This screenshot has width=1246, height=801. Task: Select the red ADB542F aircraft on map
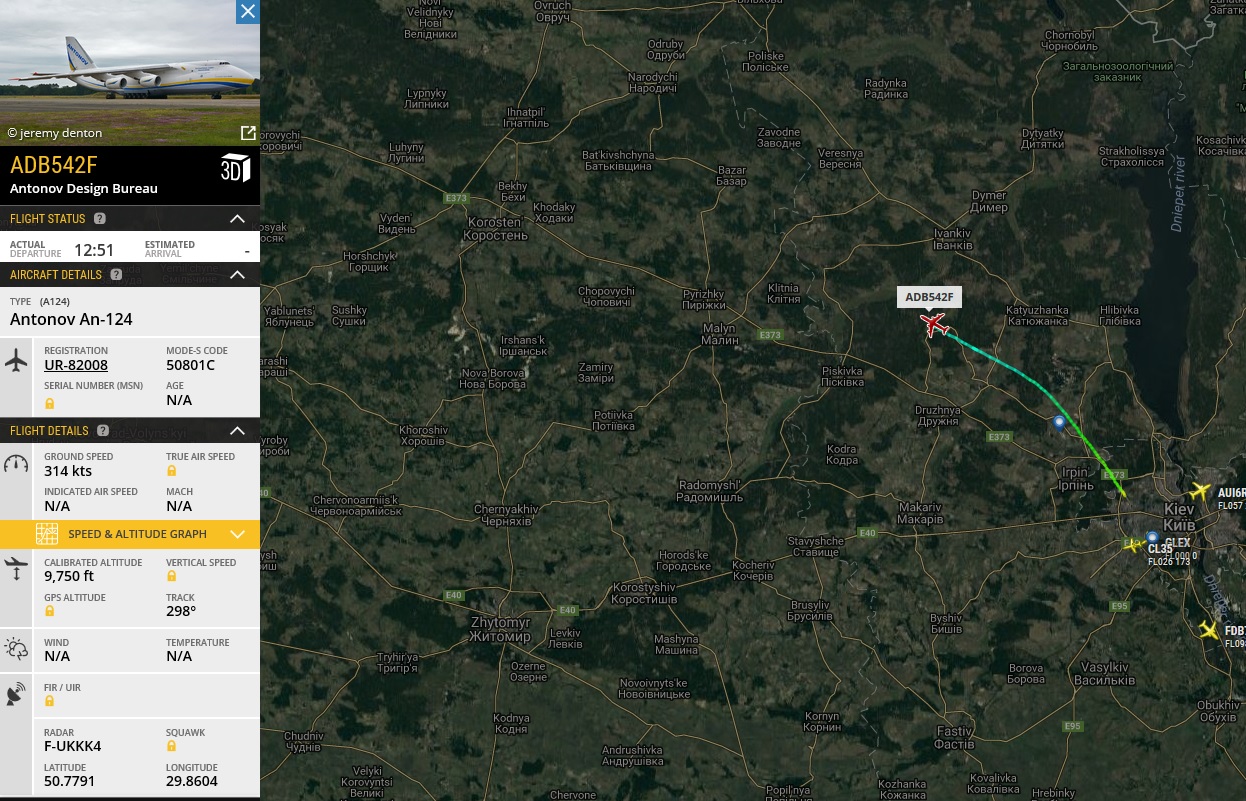click(934, 325)
